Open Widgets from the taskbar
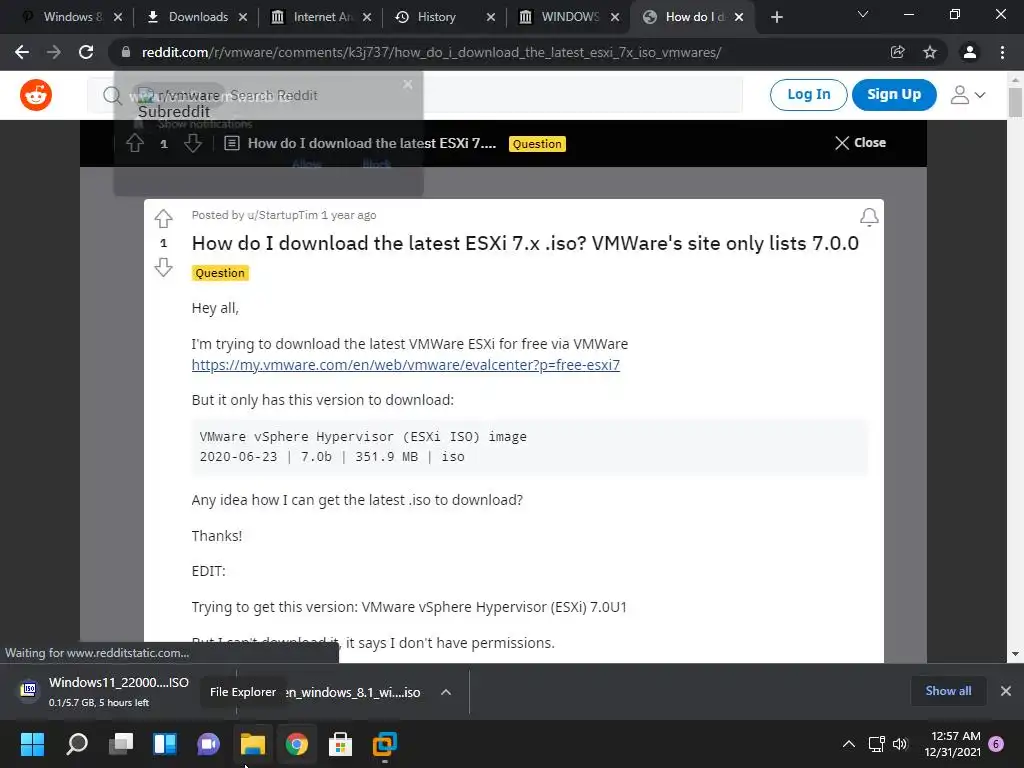Screen dimensions: 1024x768 pos(165,744)
